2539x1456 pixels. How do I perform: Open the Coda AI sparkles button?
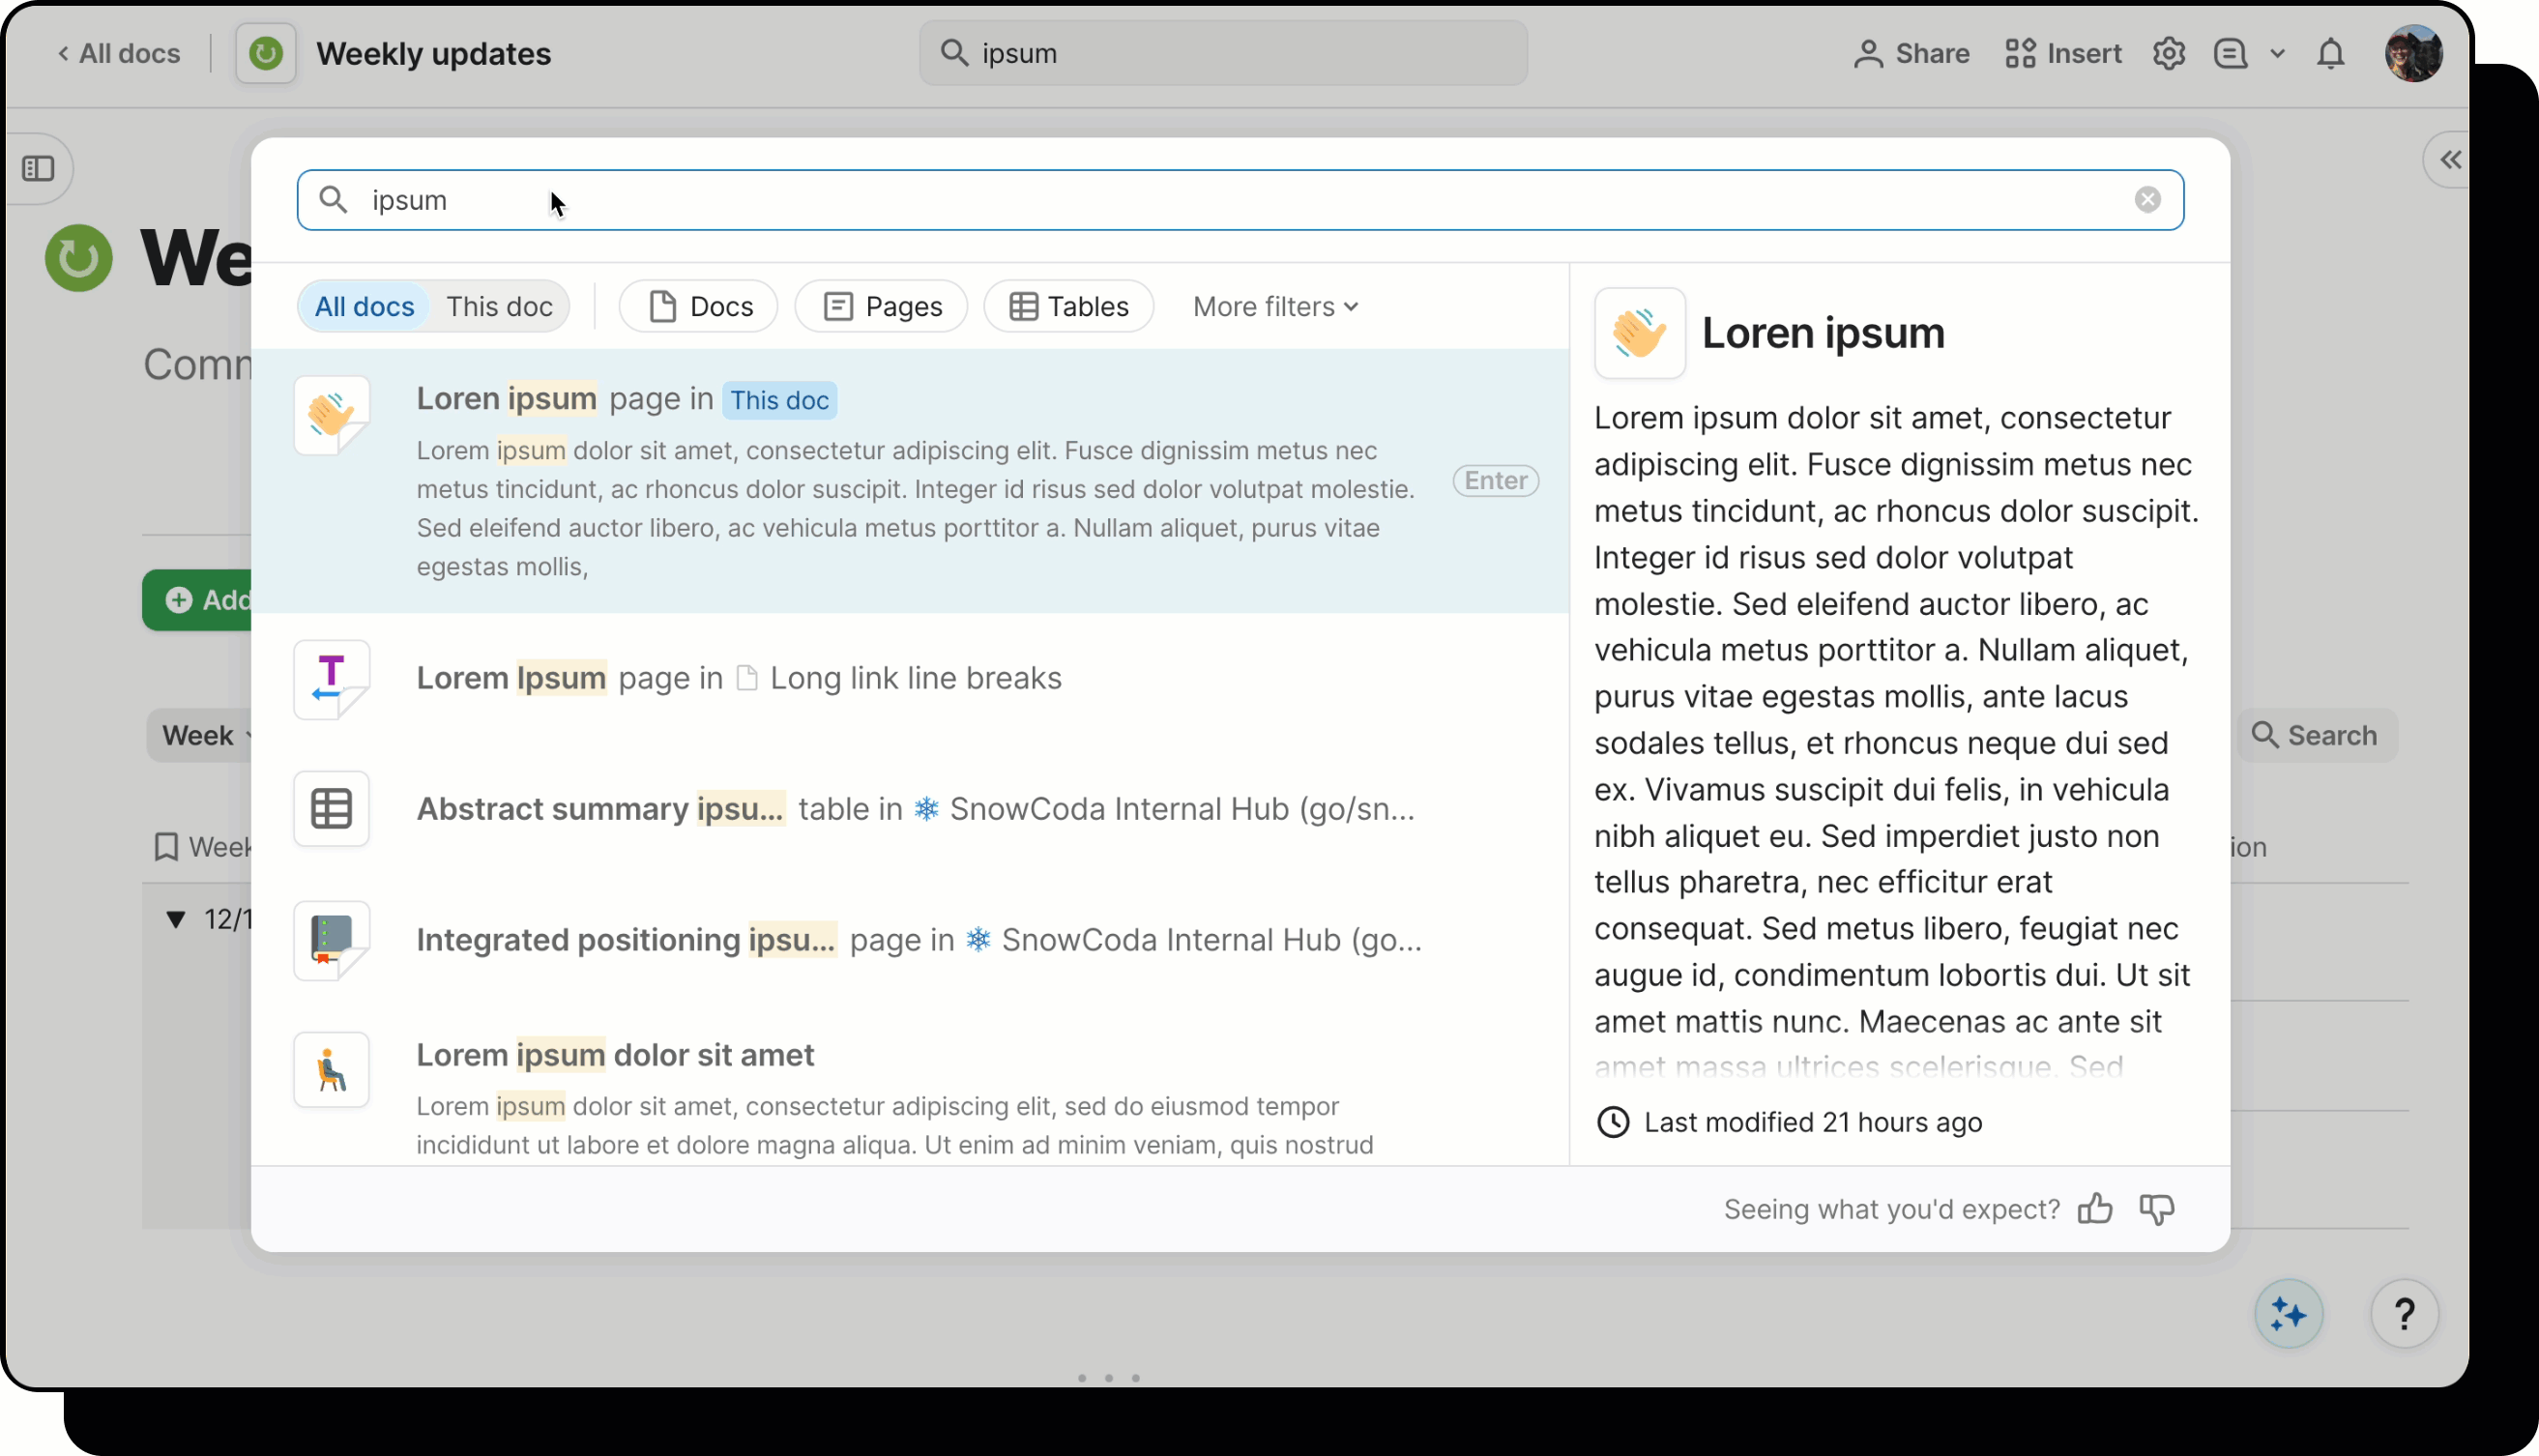click(2288, 1313)
